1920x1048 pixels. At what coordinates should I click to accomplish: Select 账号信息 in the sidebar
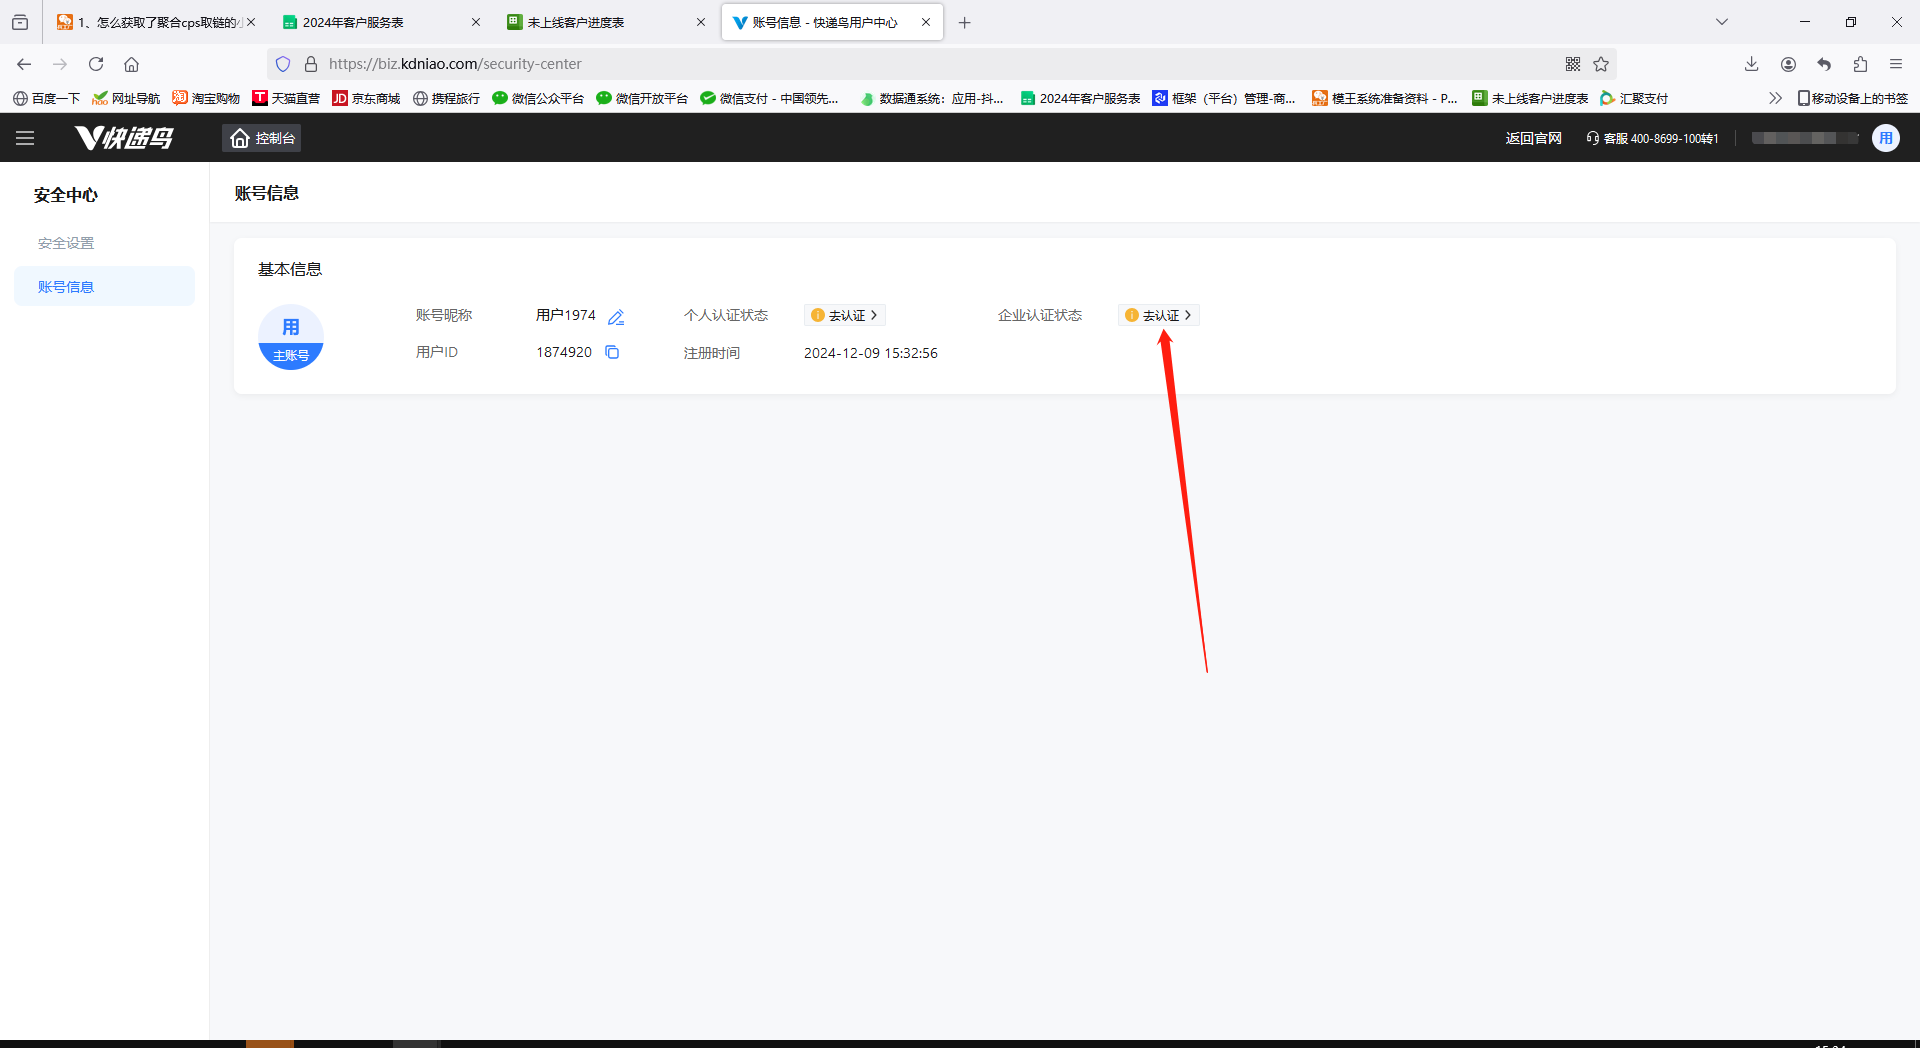66,287
